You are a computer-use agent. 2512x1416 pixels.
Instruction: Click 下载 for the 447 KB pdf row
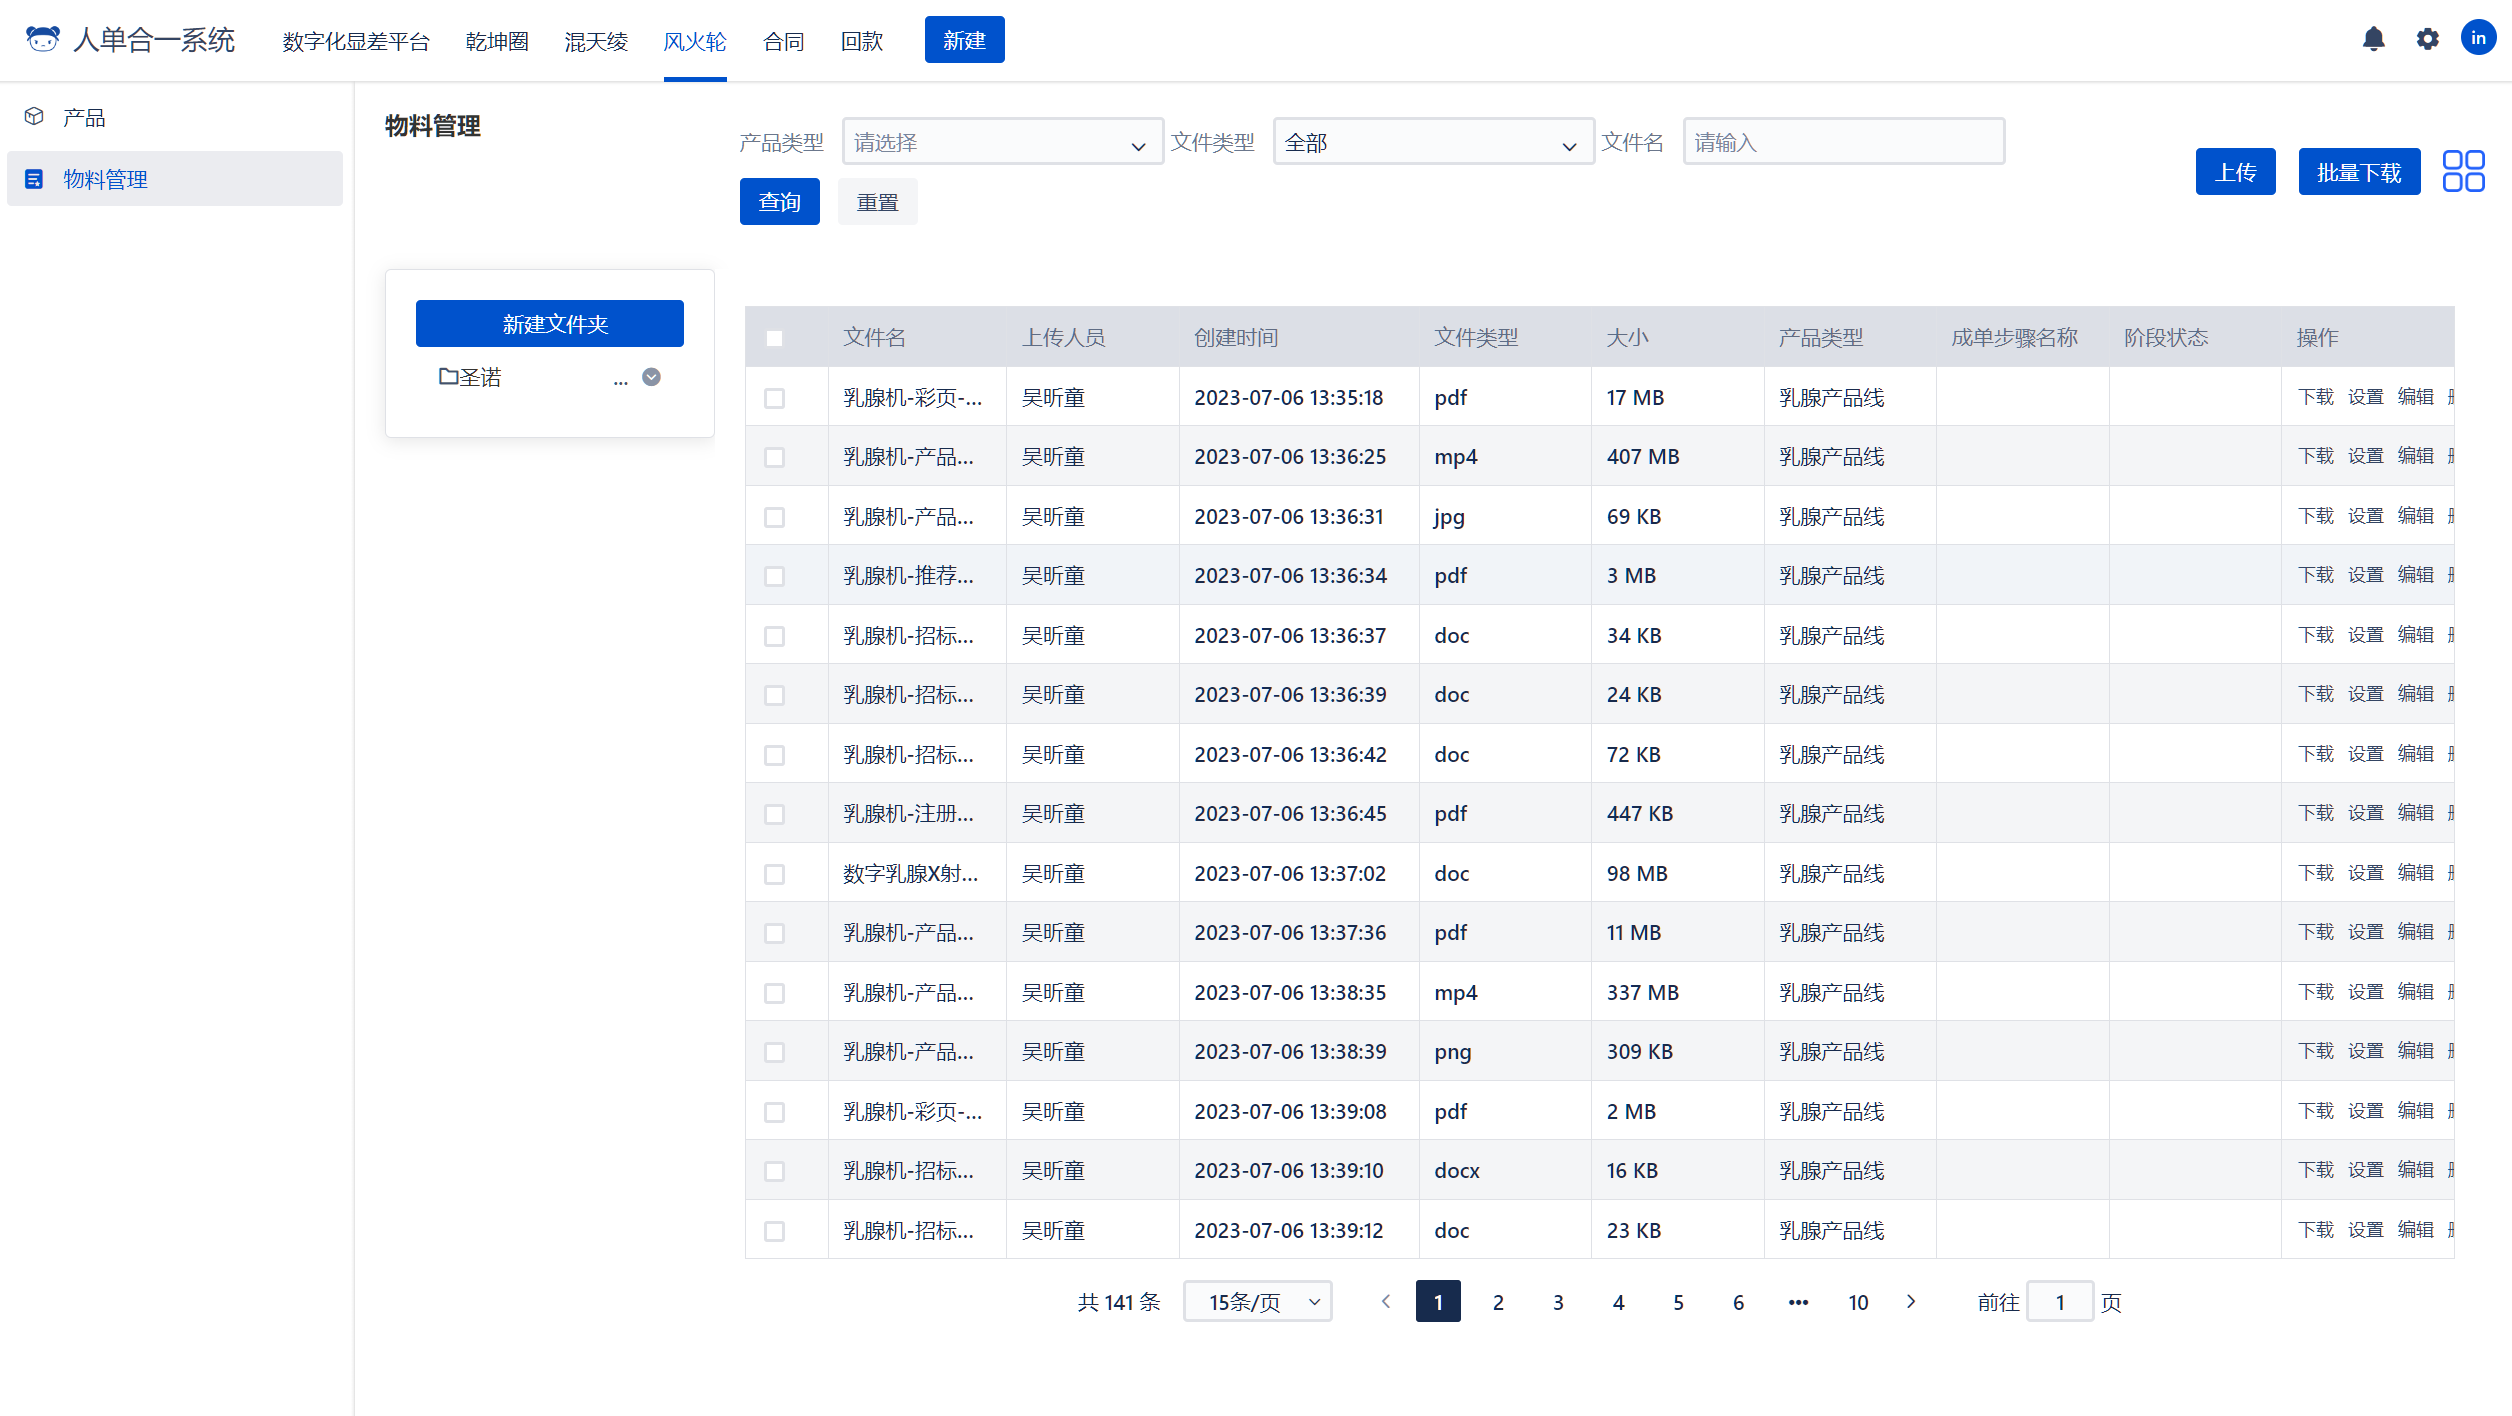point(2316,813)
